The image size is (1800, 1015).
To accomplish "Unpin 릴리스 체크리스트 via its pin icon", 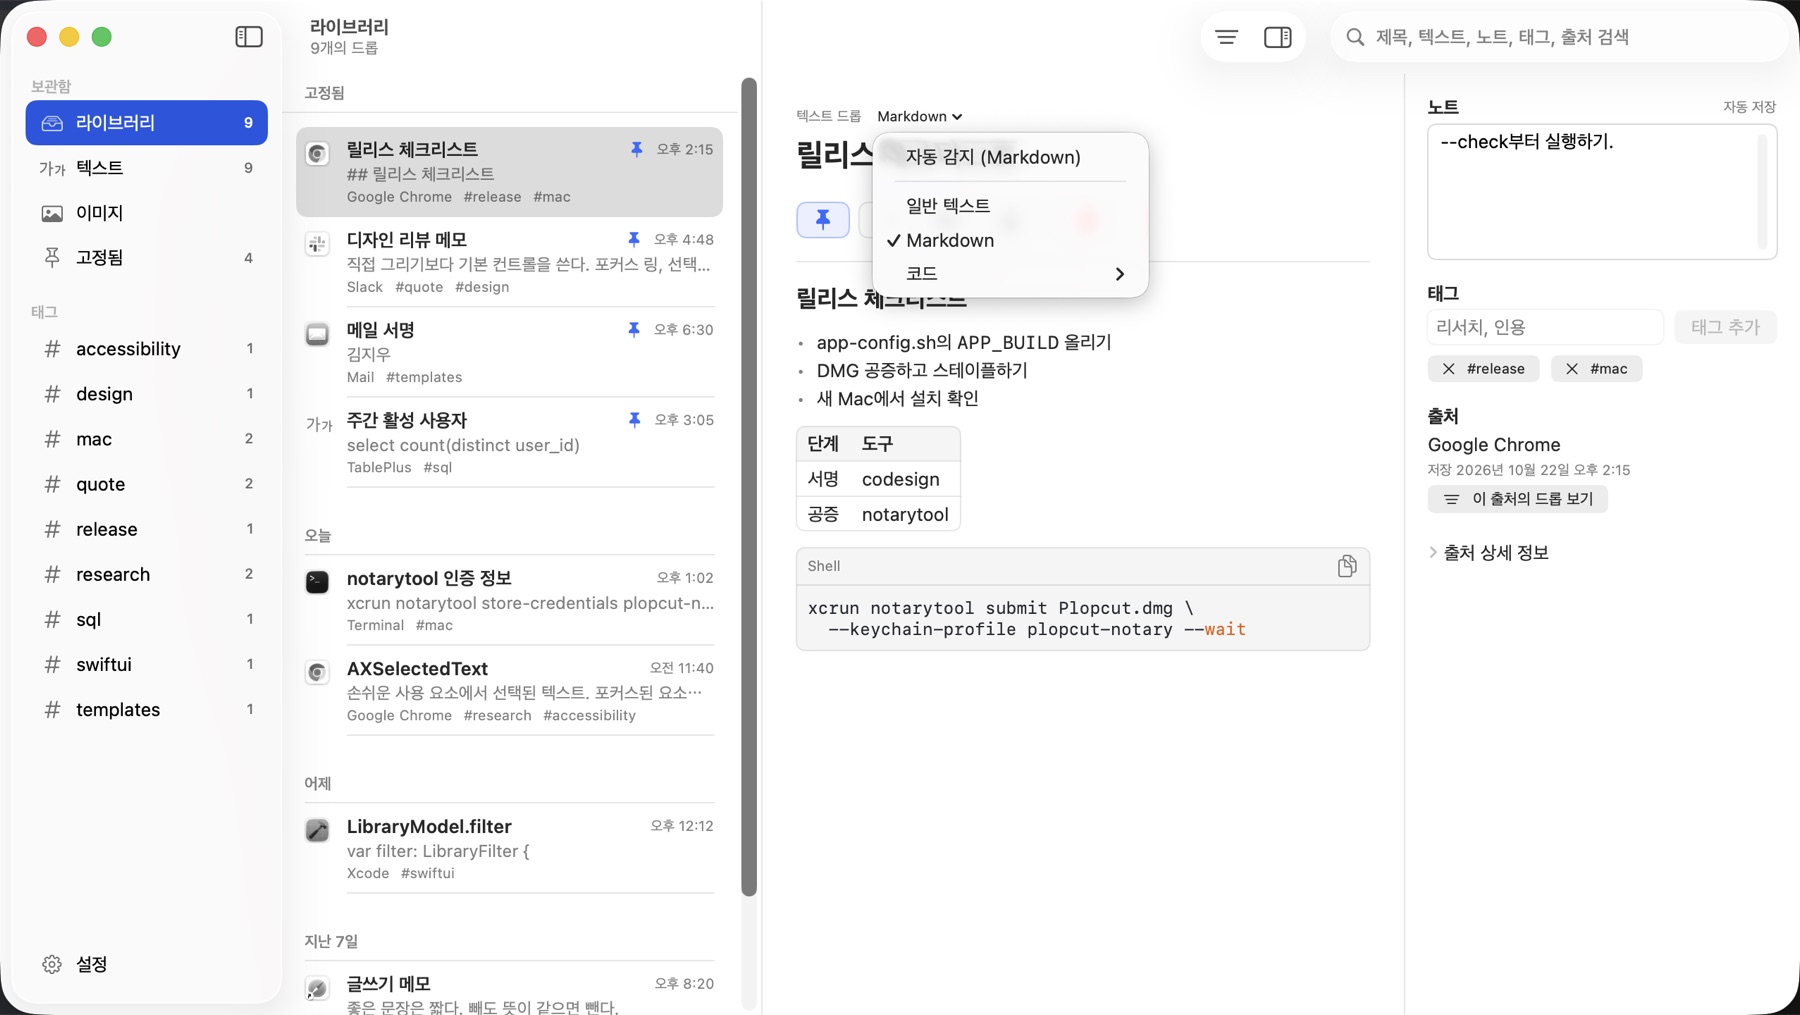I will coord(636,149).
